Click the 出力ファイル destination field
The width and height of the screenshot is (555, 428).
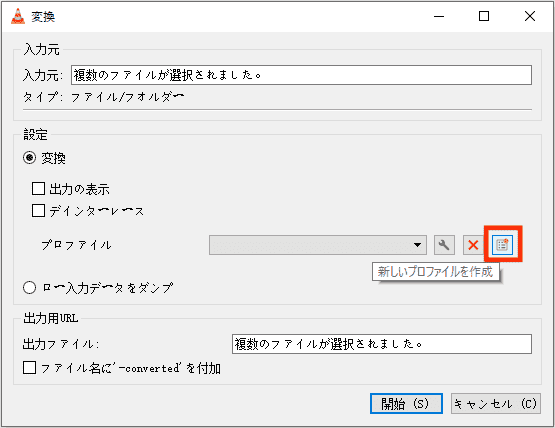click(x=382, y=344)
